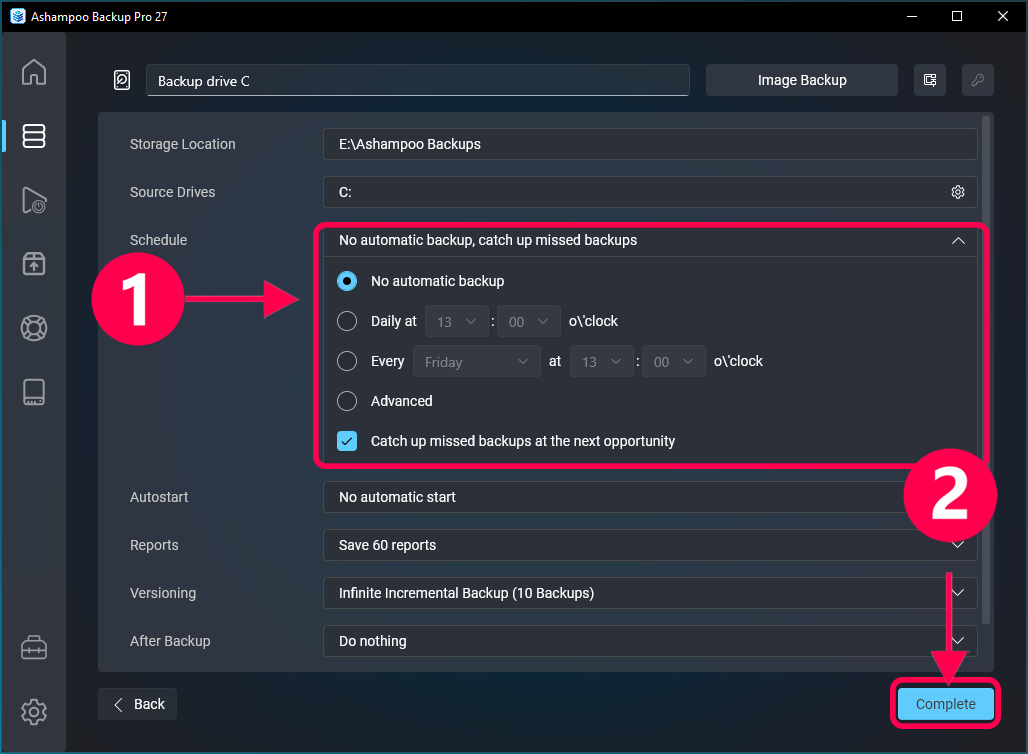Open the Daily hour dropdown showing 13
1028x754 pixels.
click(x=456, y=322)
